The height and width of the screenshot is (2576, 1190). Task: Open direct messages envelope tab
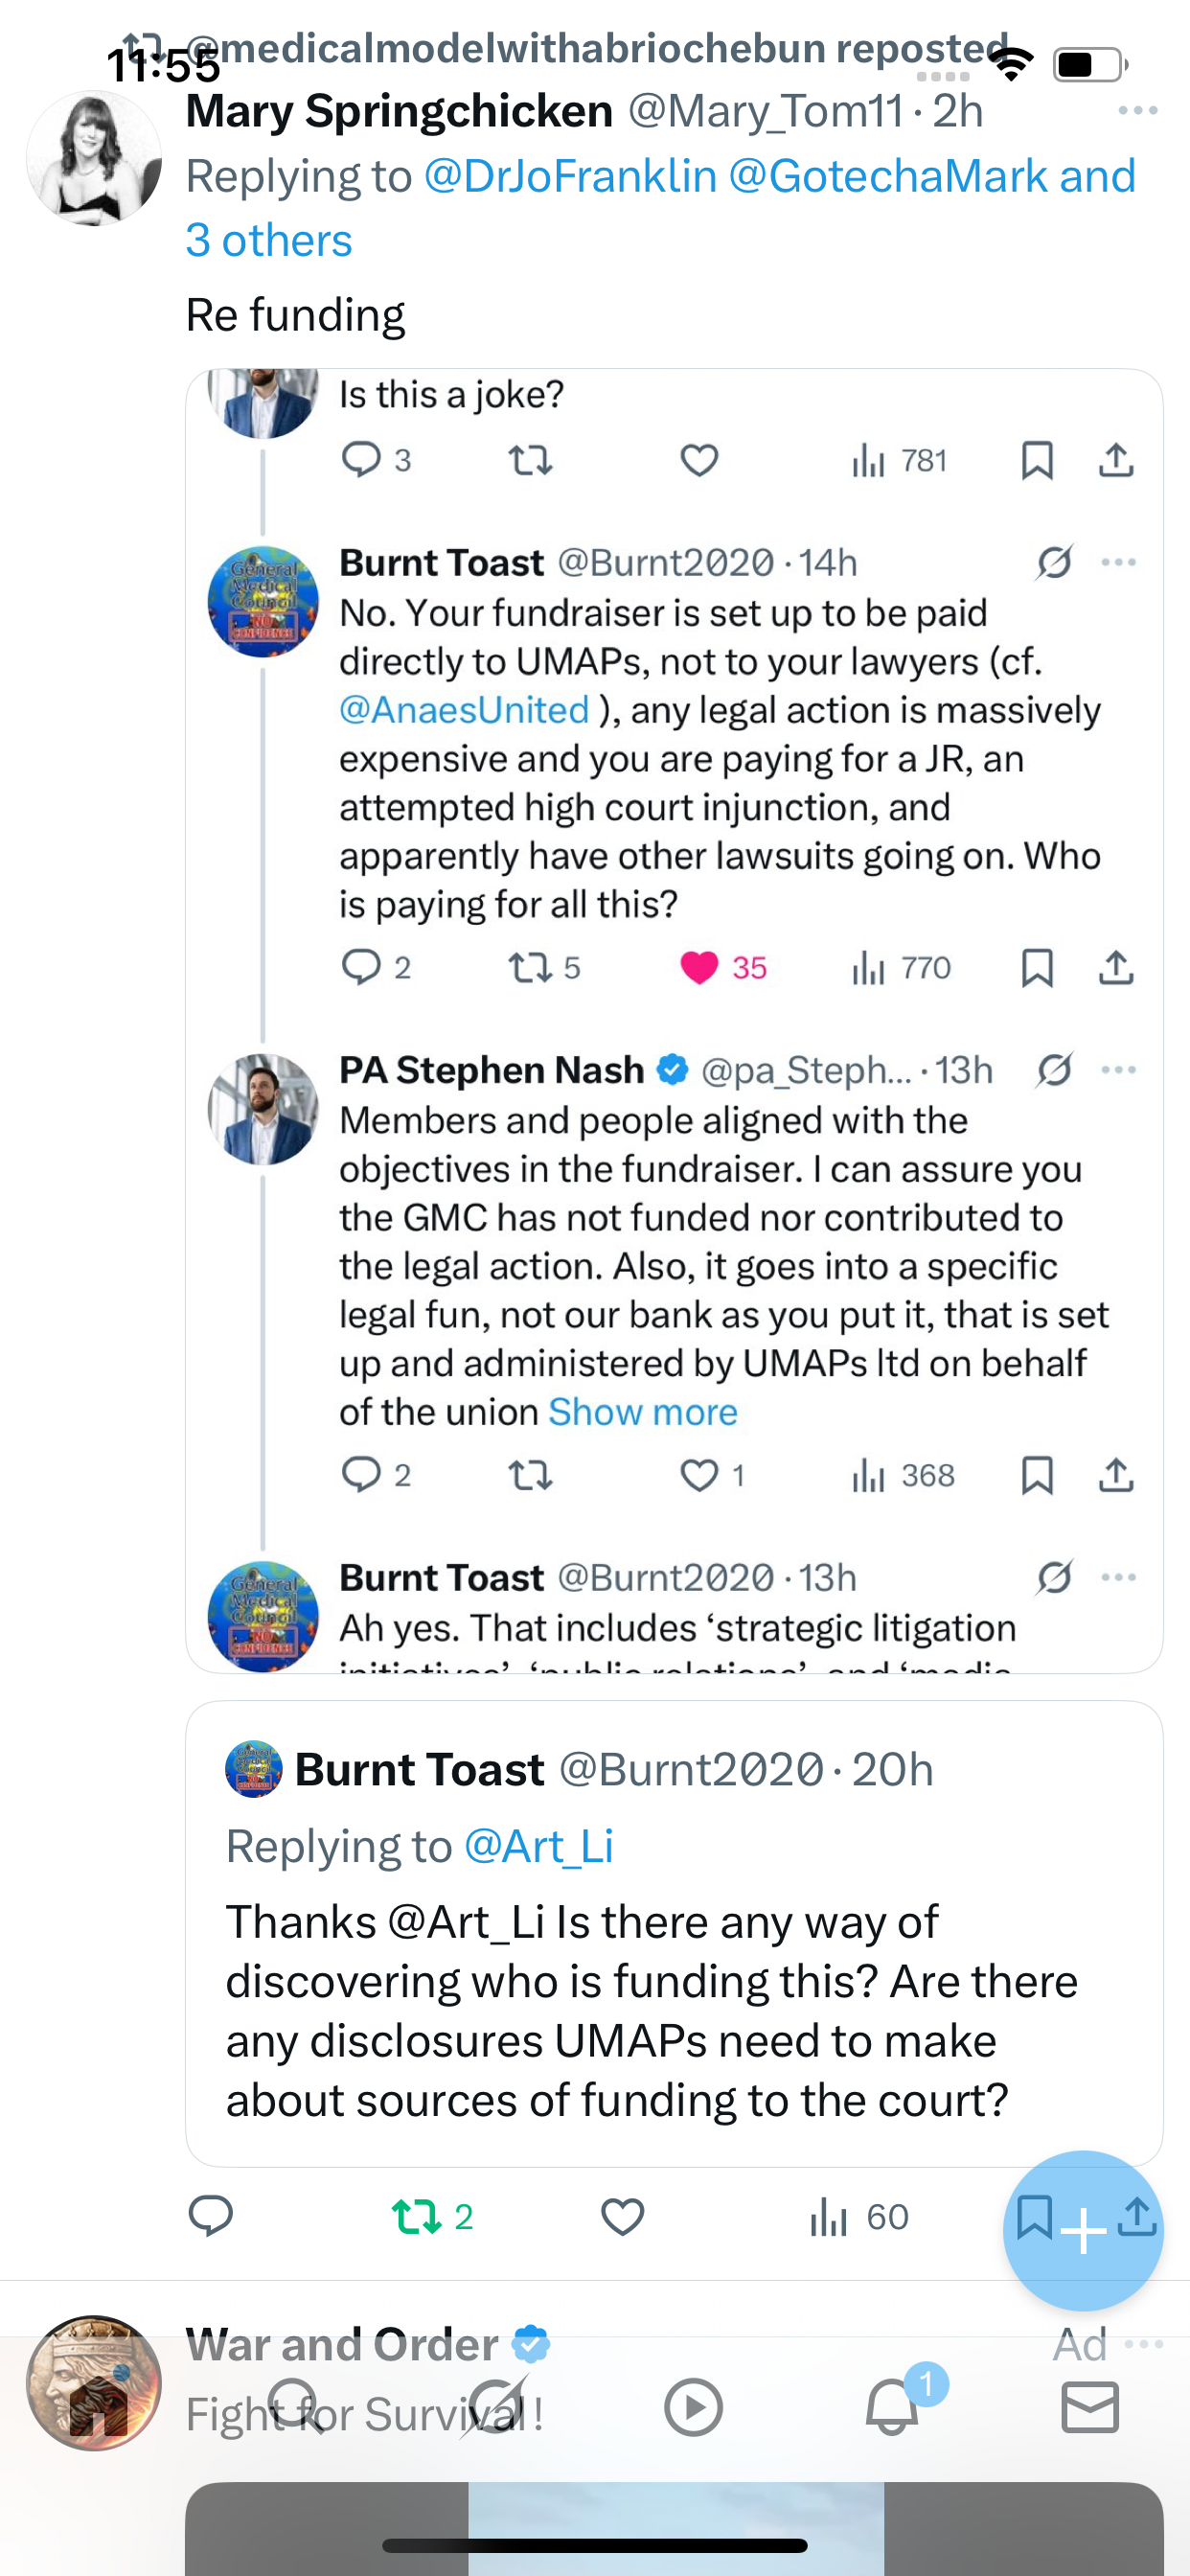click(x=1089, y=2407)
